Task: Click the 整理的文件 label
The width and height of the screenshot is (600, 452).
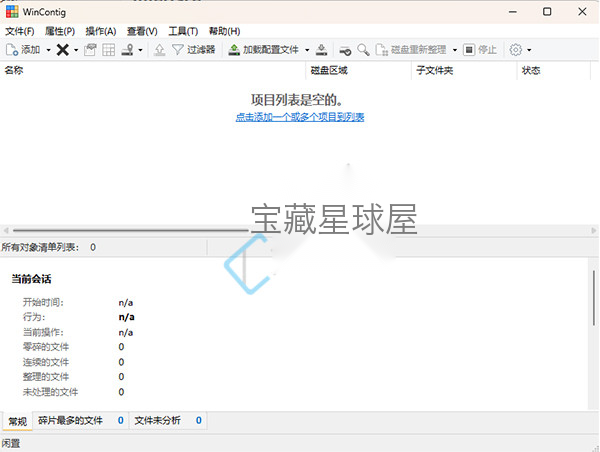Action: [x=46, y=377]
